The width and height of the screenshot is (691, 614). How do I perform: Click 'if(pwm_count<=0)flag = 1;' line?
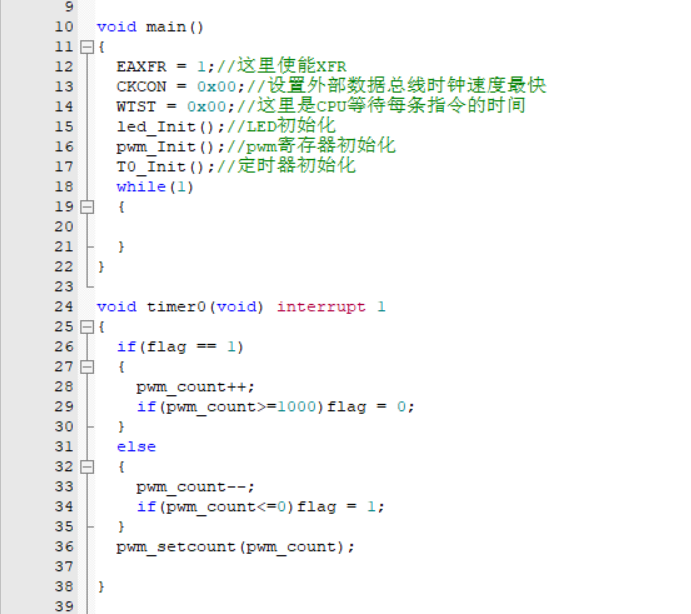point(261,507)
